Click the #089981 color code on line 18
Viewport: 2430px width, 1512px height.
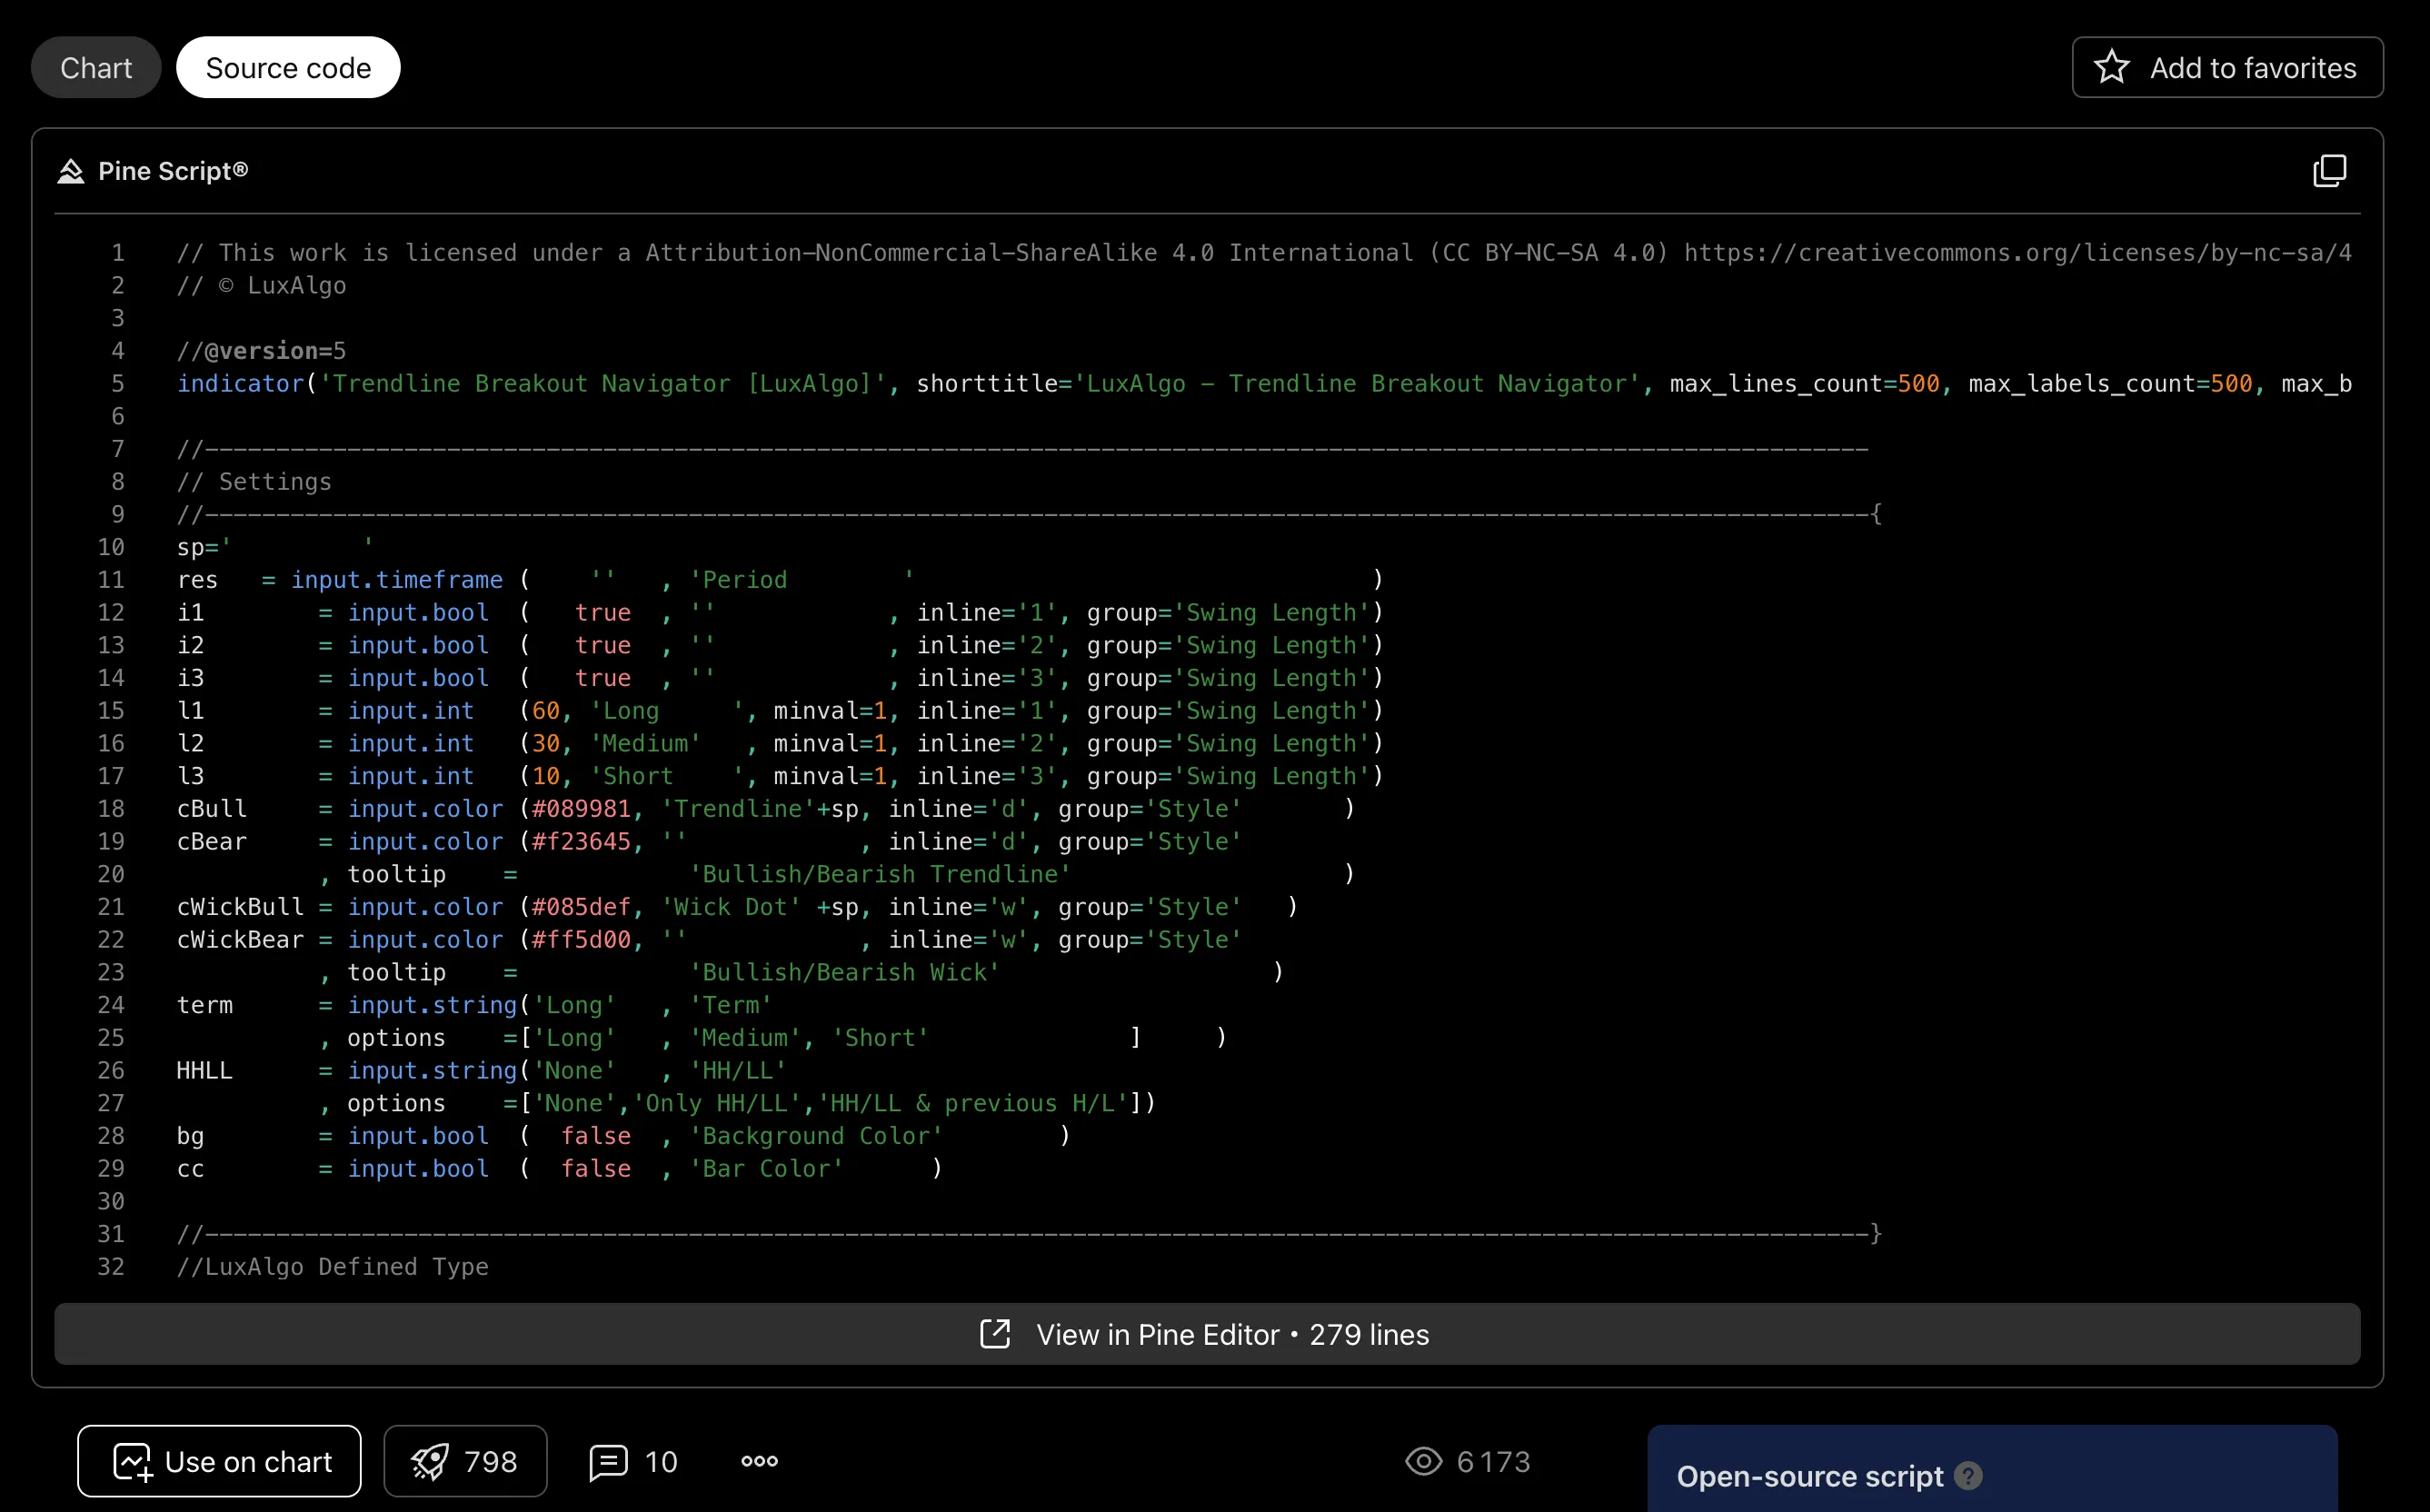tap(581, 809)
